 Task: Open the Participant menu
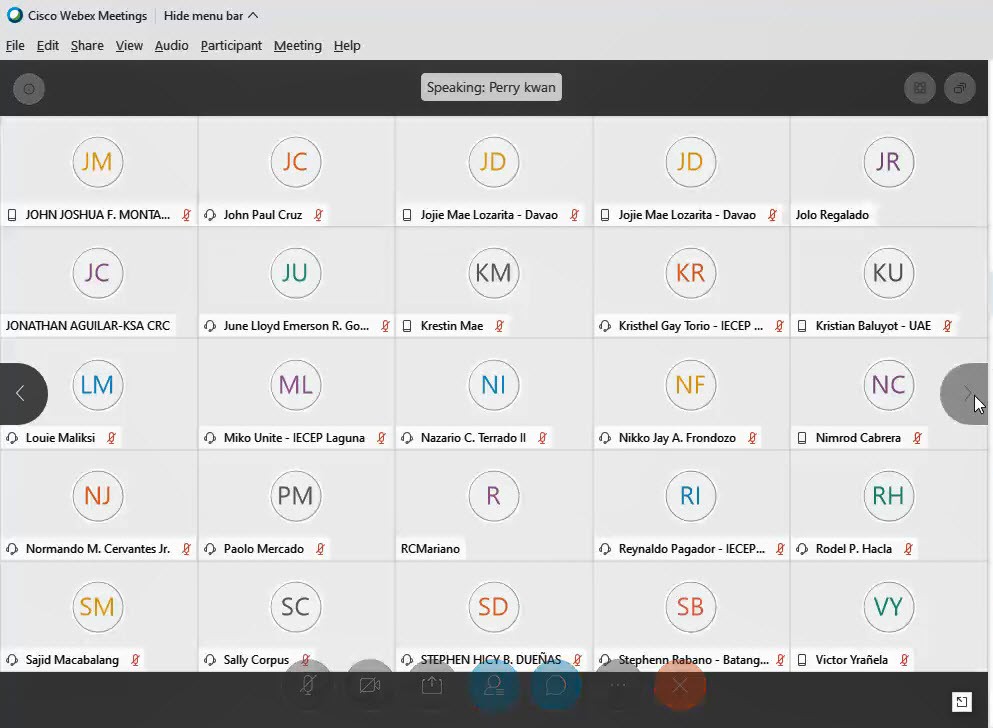click(x=231, y=46)
